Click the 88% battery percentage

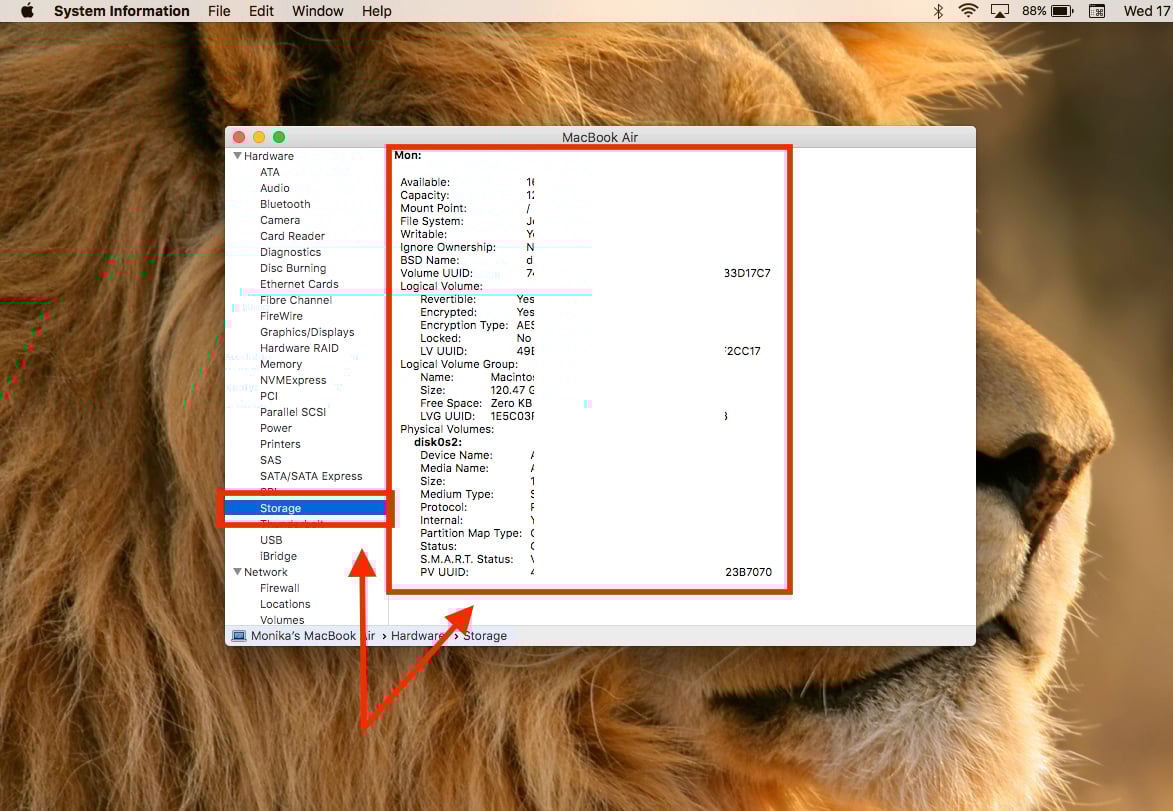tap(1034, 10)
